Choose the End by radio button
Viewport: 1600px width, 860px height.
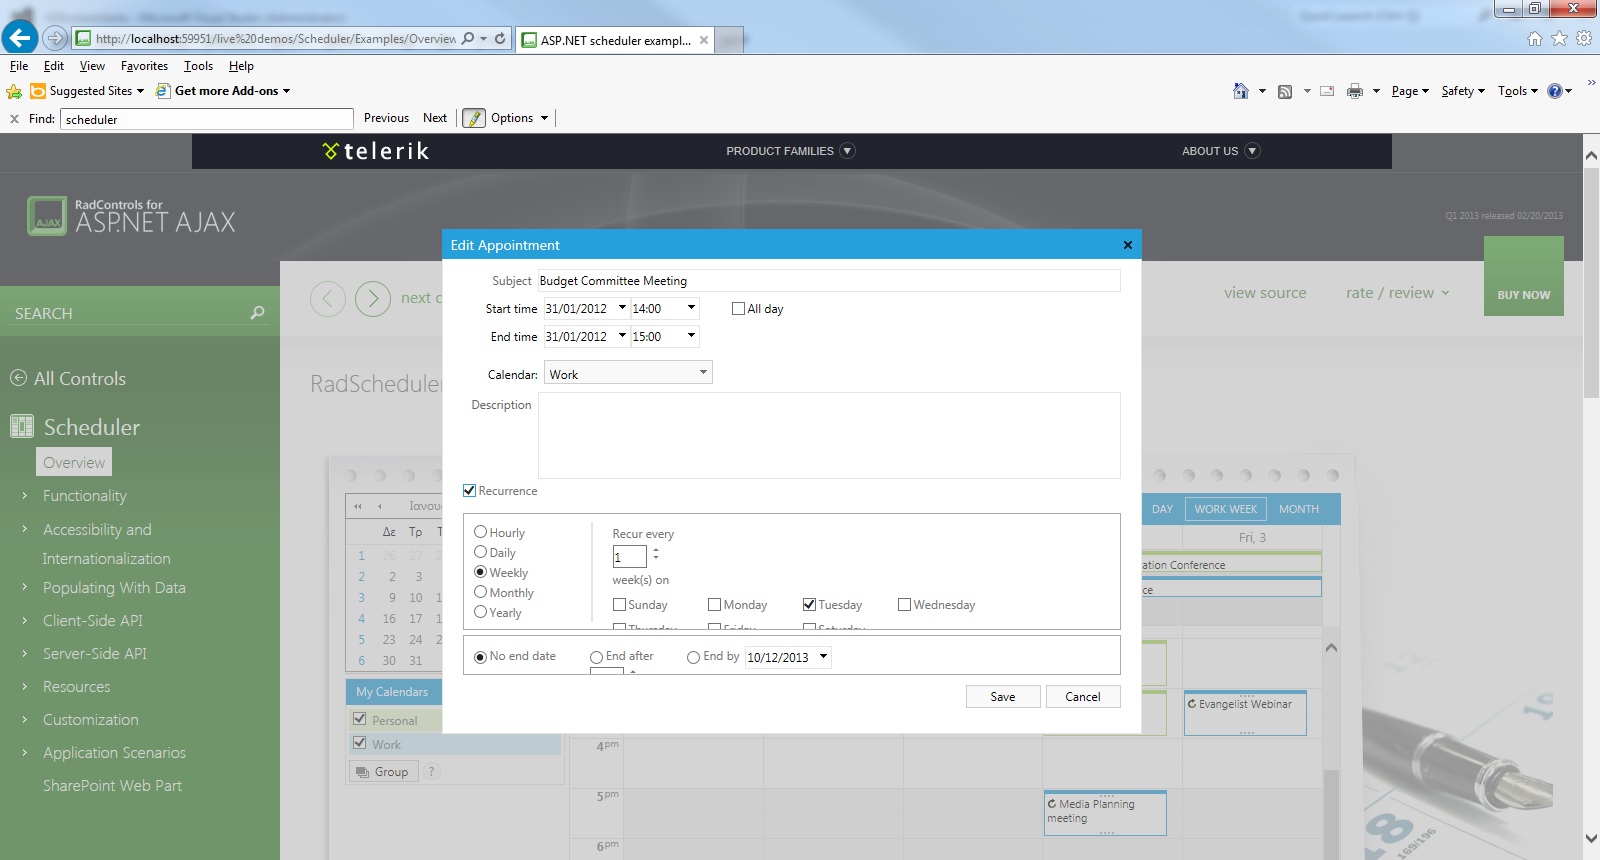[693, 657]
